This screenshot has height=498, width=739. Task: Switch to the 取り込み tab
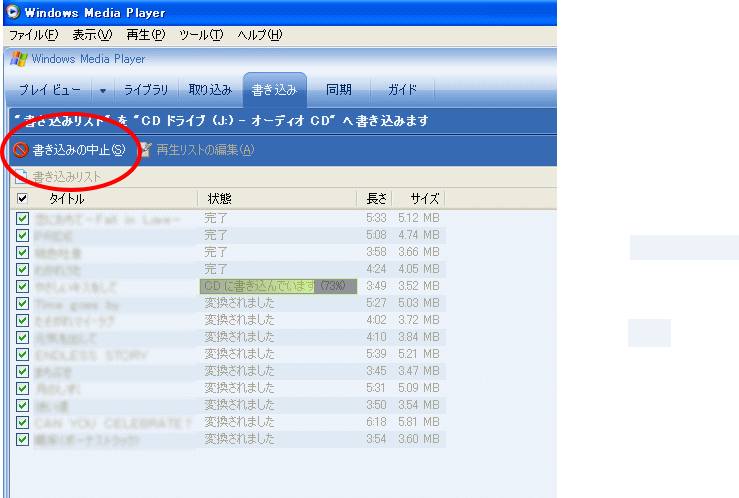pos(210,90)
